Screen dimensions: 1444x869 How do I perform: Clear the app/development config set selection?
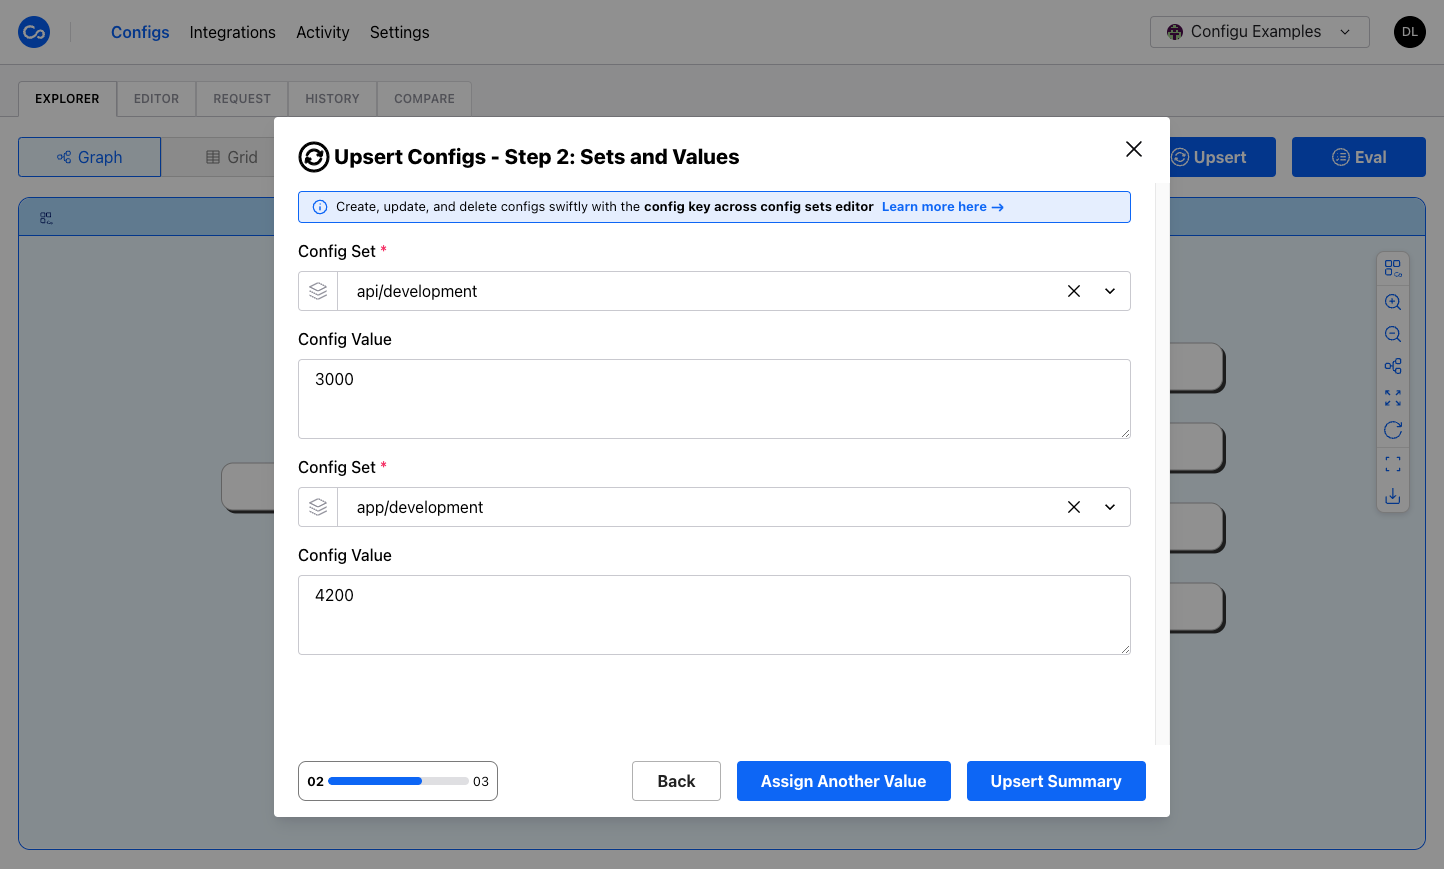click(x=1074, y=507)
